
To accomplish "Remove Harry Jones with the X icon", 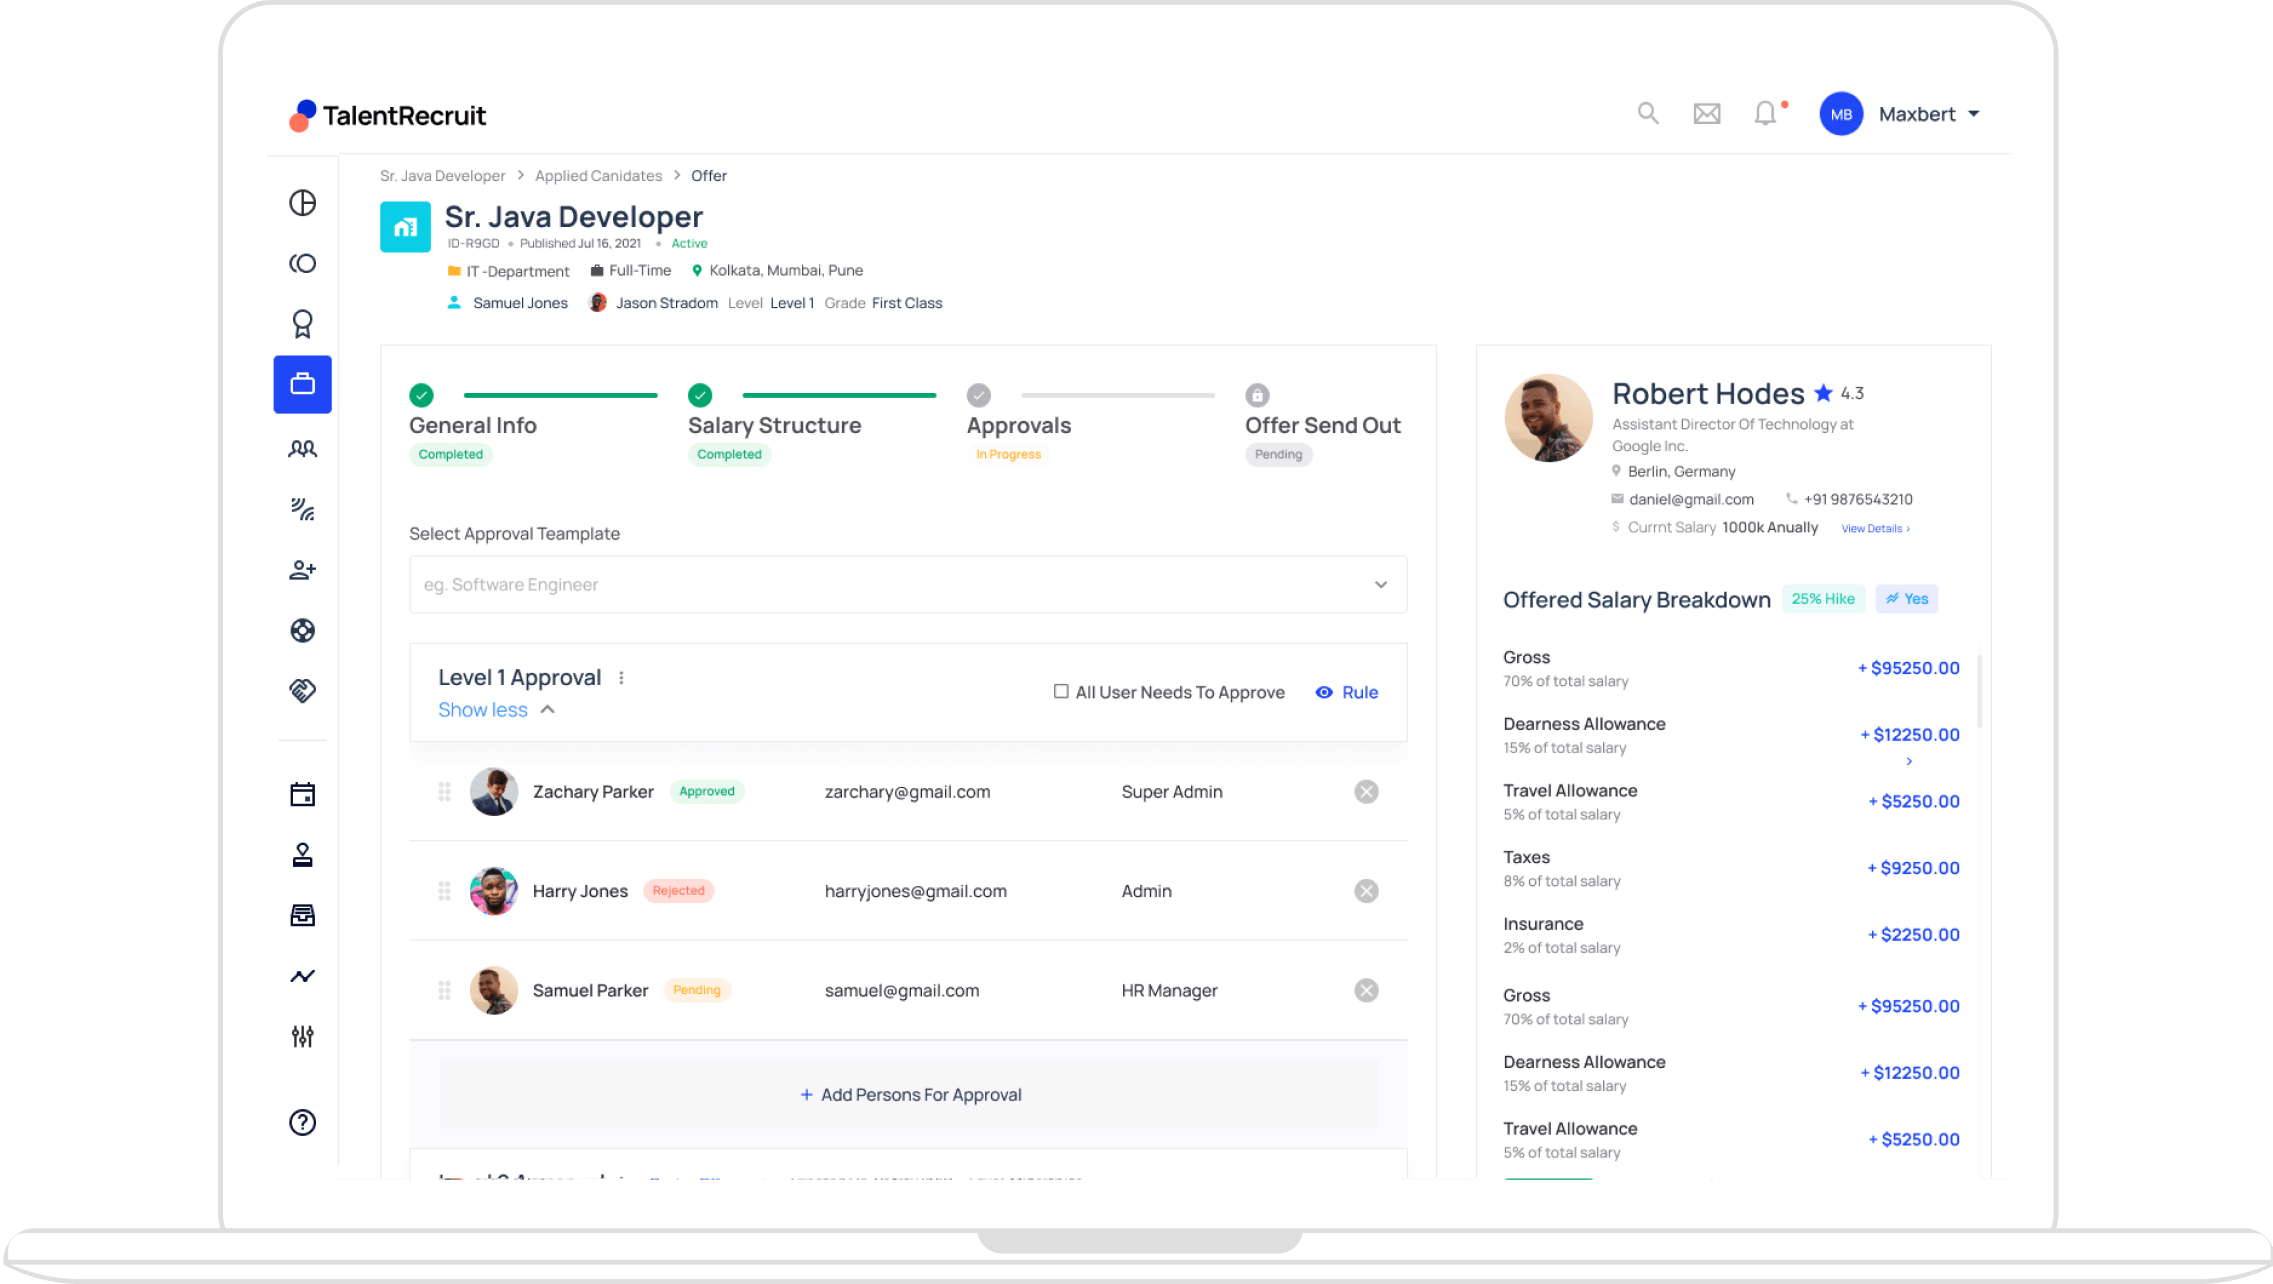I will 1366,891.
